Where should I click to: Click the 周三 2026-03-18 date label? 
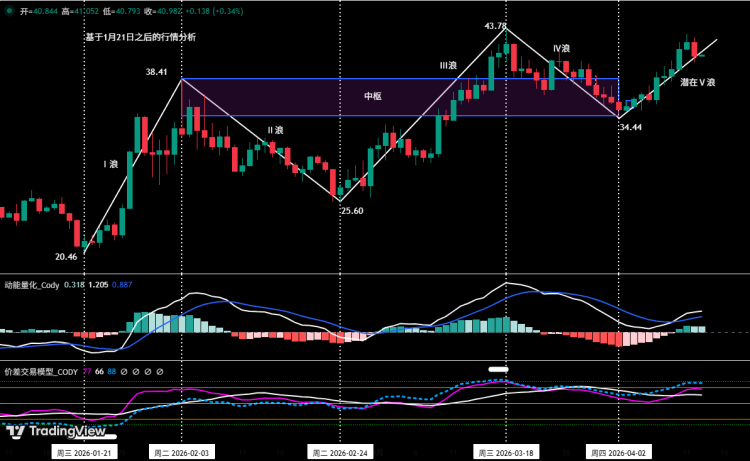pyautogui.click(x=506, y=453)
